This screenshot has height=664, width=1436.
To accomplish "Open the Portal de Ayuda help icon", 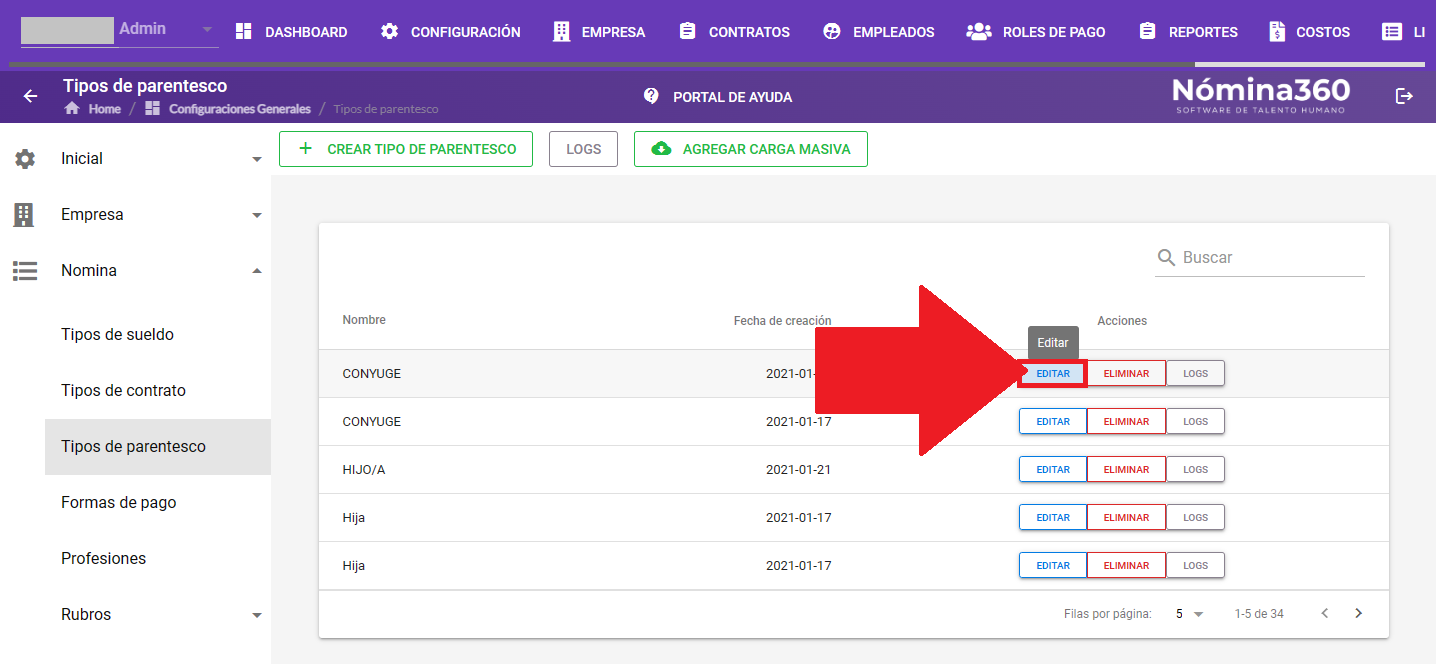I will click(651, 96).
